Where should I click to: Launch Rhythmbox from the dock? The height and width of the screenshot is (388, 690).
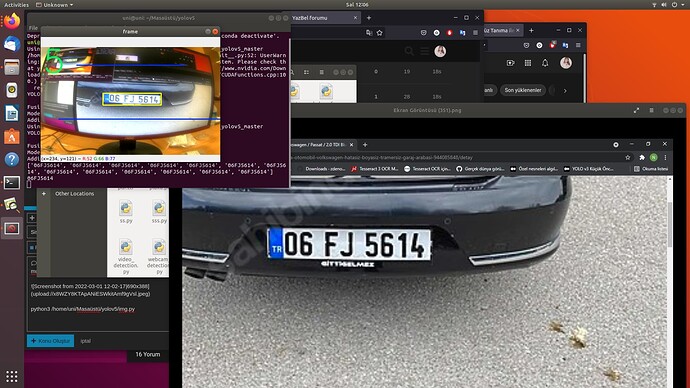[12, 90]
